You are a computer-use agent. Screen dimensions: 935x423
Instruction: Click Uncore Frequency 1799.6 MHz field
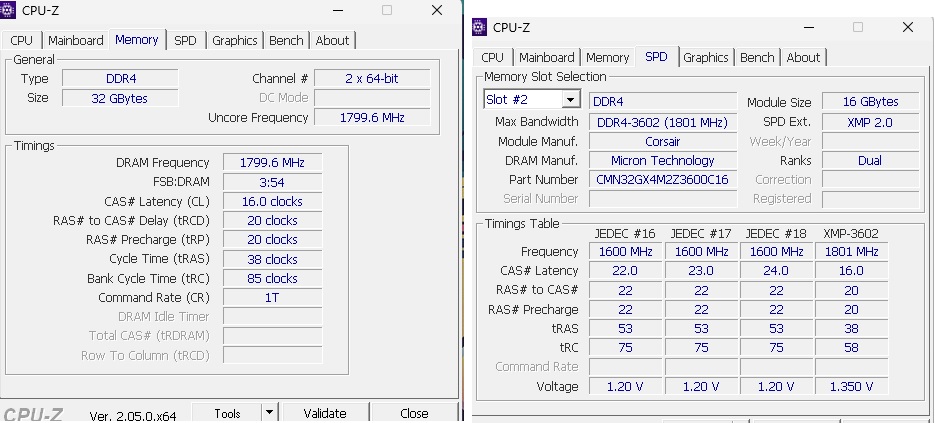pos(372,118)
